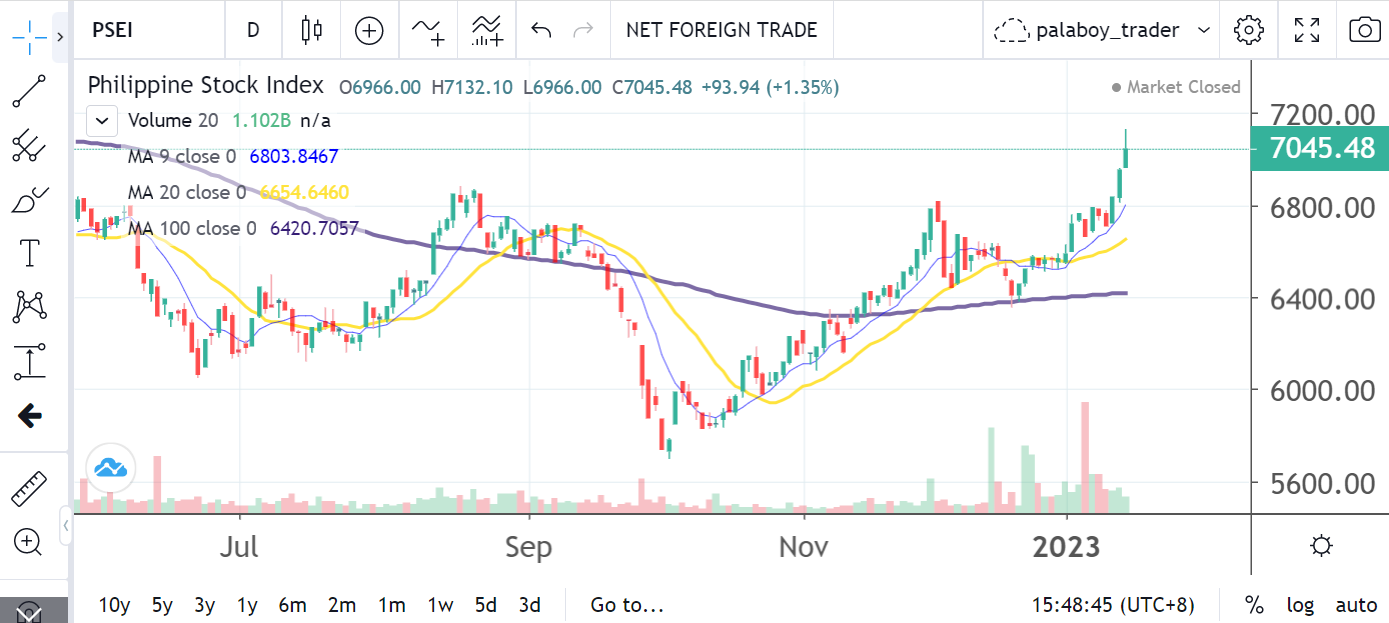
Task: Toggle log scale on the price axis
Action: pos(1300,605)
